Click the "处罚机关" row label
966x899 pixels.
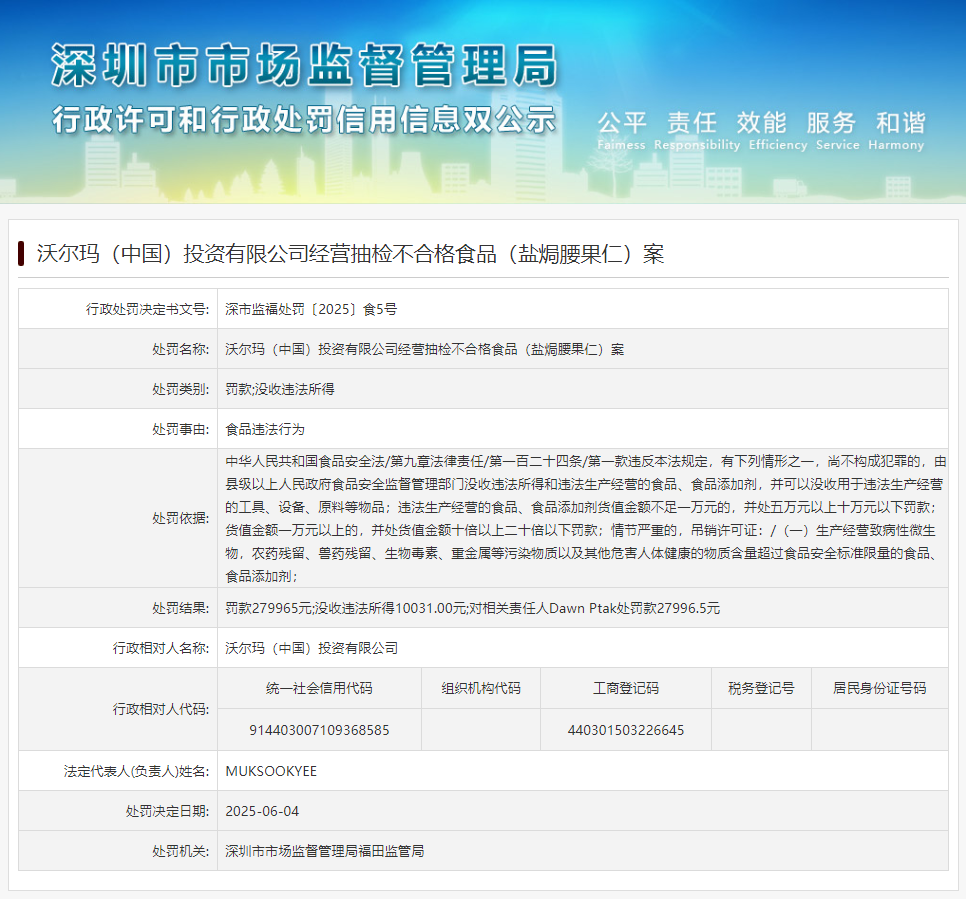coord(181,852)
